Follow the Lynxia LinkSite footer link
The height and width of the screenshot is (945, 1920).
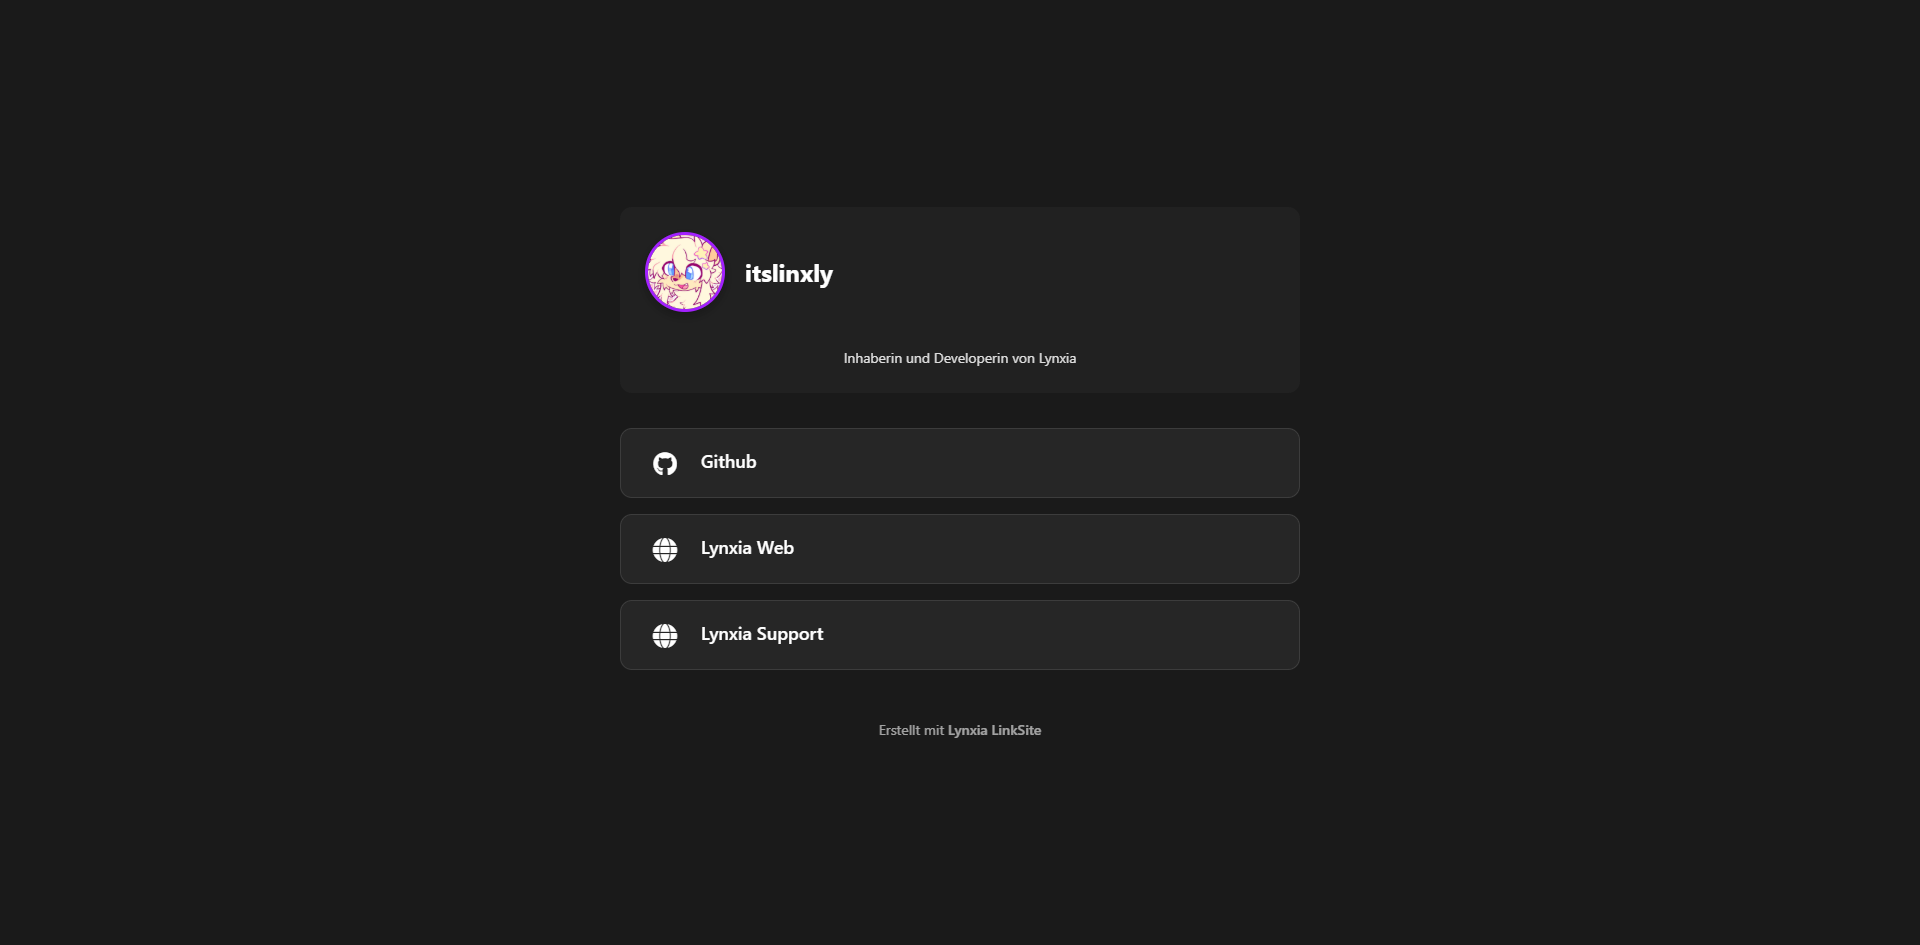click(x=994, y=730)
